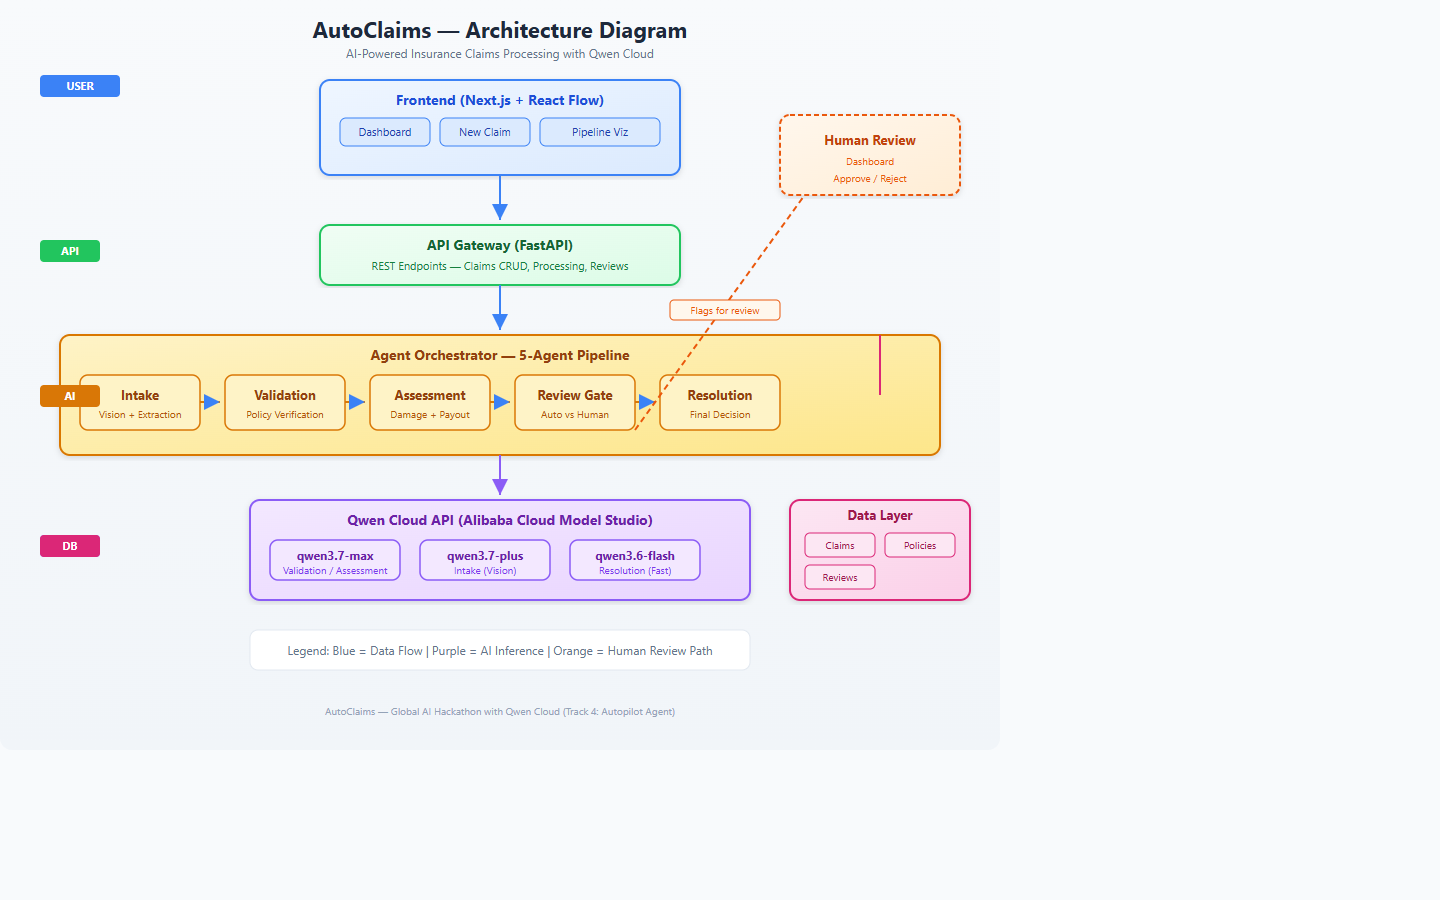
Task: Click the AI-Powered Insurance Claims subtitle
Action: tap(500, 54)
